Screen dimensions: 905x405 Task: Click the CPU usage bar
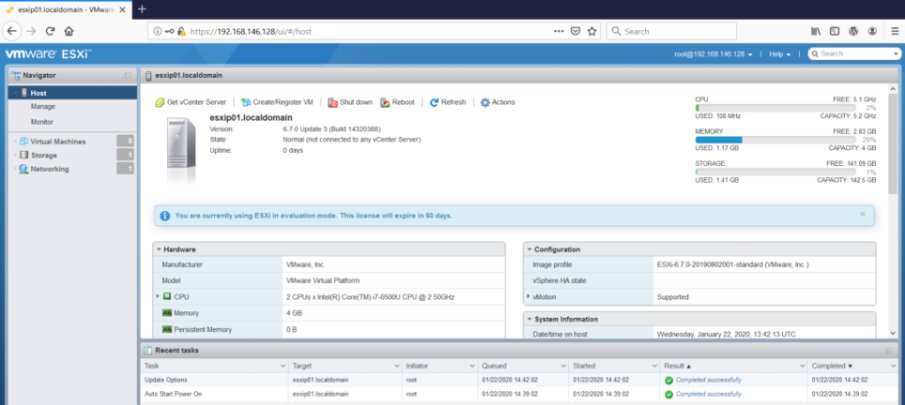tap(775, 108)
